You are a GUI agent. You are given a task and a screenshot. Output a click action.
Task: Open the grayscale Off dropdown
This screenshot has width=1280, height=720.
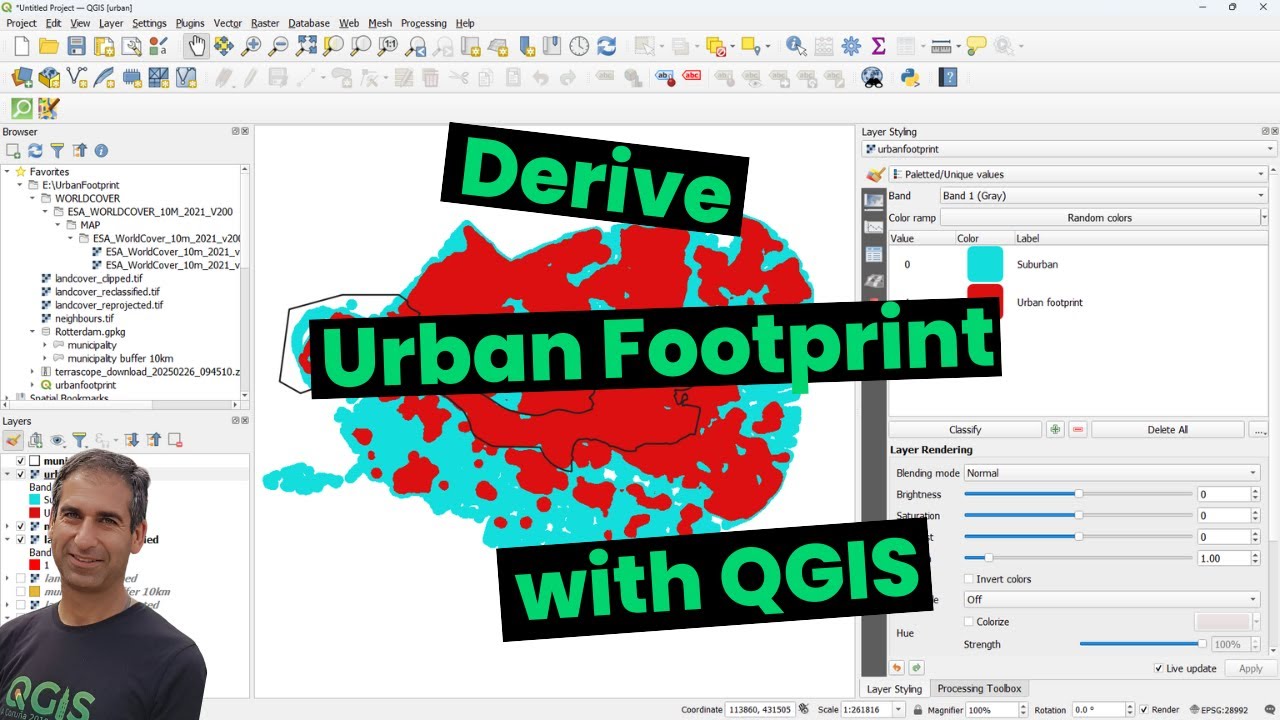[1111, 599]
